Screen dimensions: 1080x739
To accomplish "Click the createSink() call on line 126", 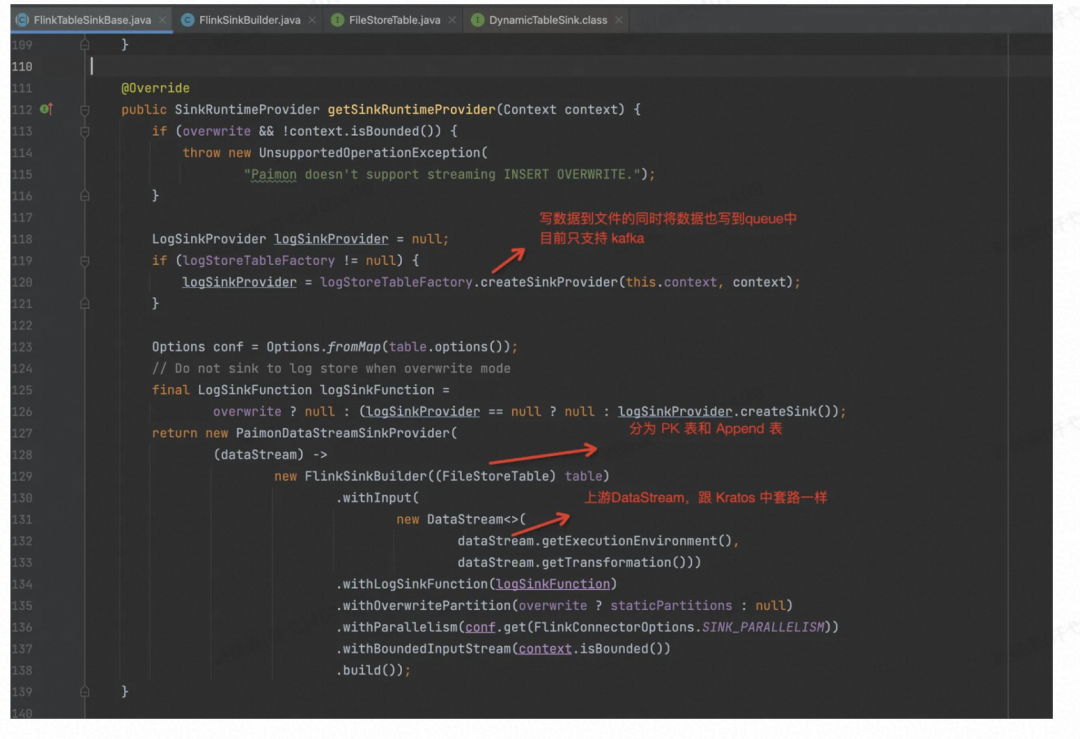I will (785, 411).
